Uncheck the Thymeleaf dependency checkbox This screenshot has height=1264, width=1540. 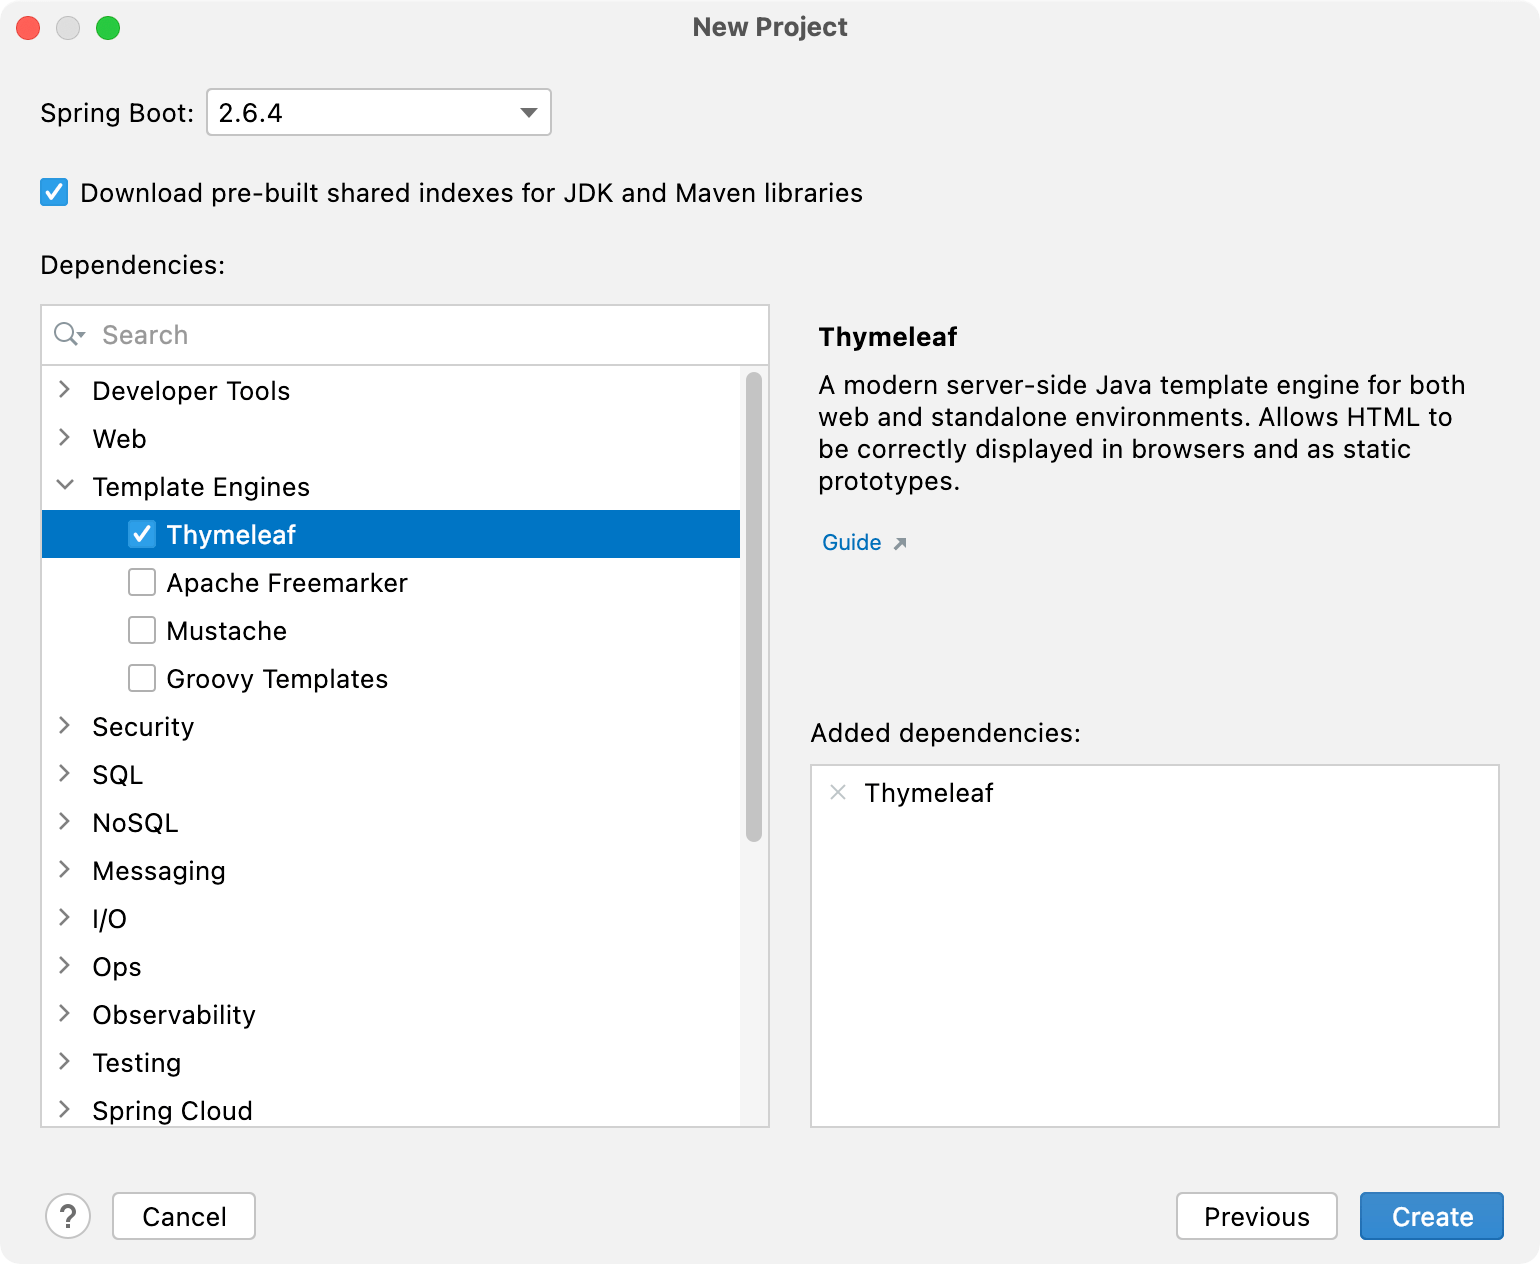142,534
